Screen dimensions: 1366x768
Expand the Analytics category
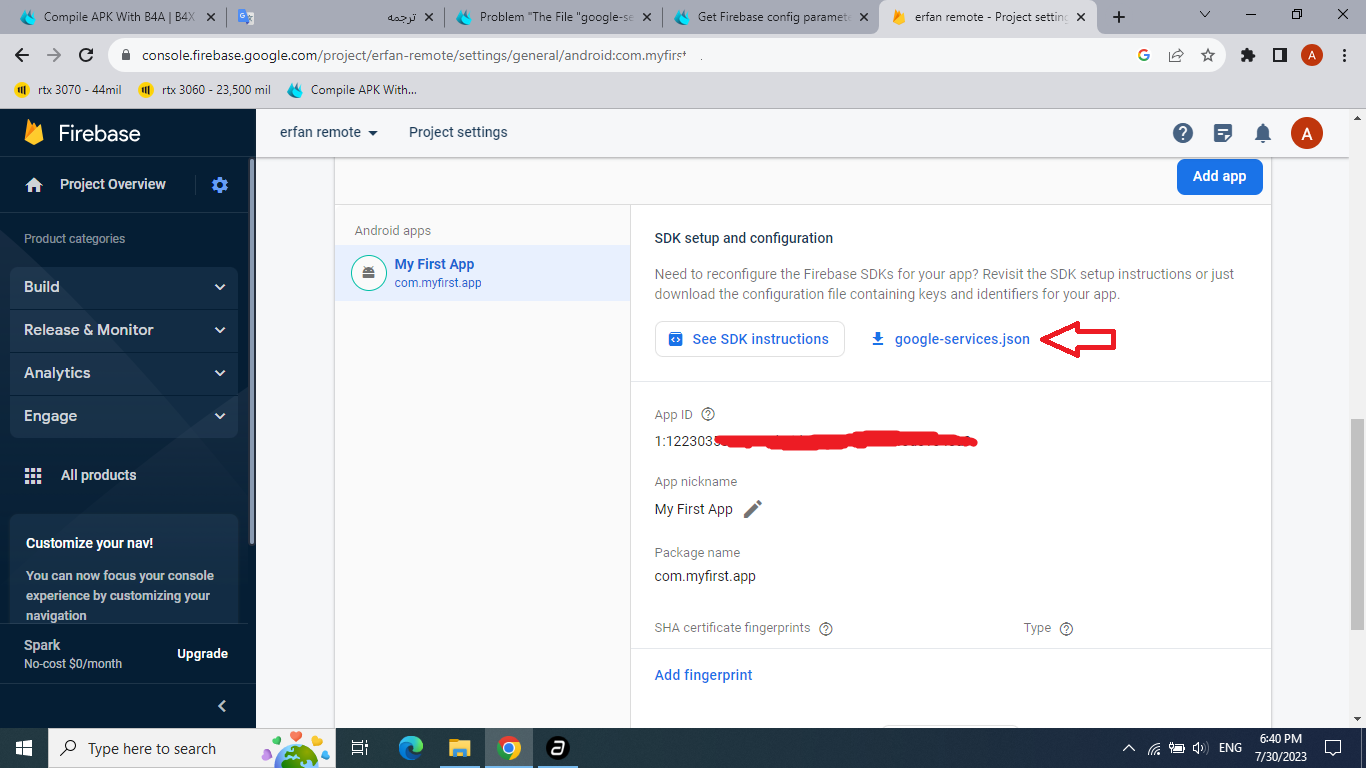tap(124, 373)
